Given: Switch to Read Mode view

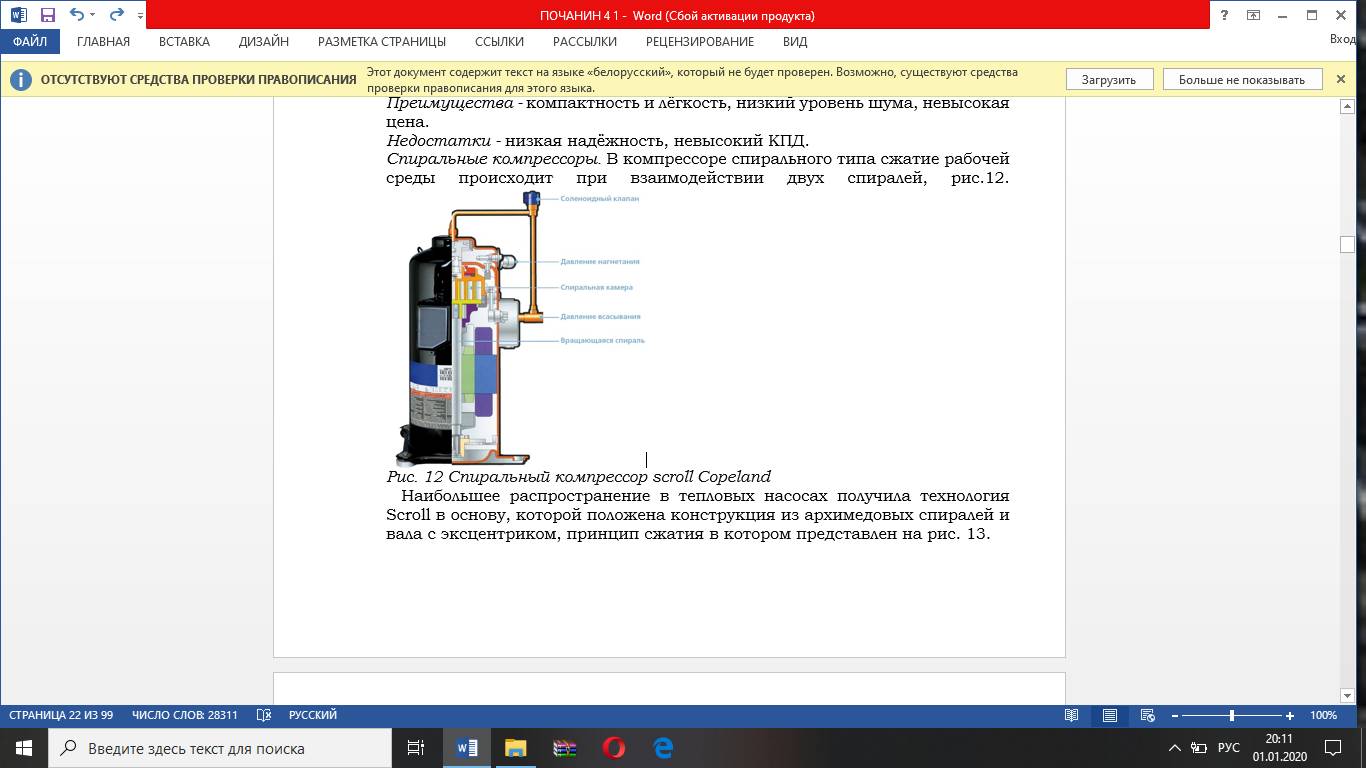Looking at the screenshot, I should (x=1072, y=715).
